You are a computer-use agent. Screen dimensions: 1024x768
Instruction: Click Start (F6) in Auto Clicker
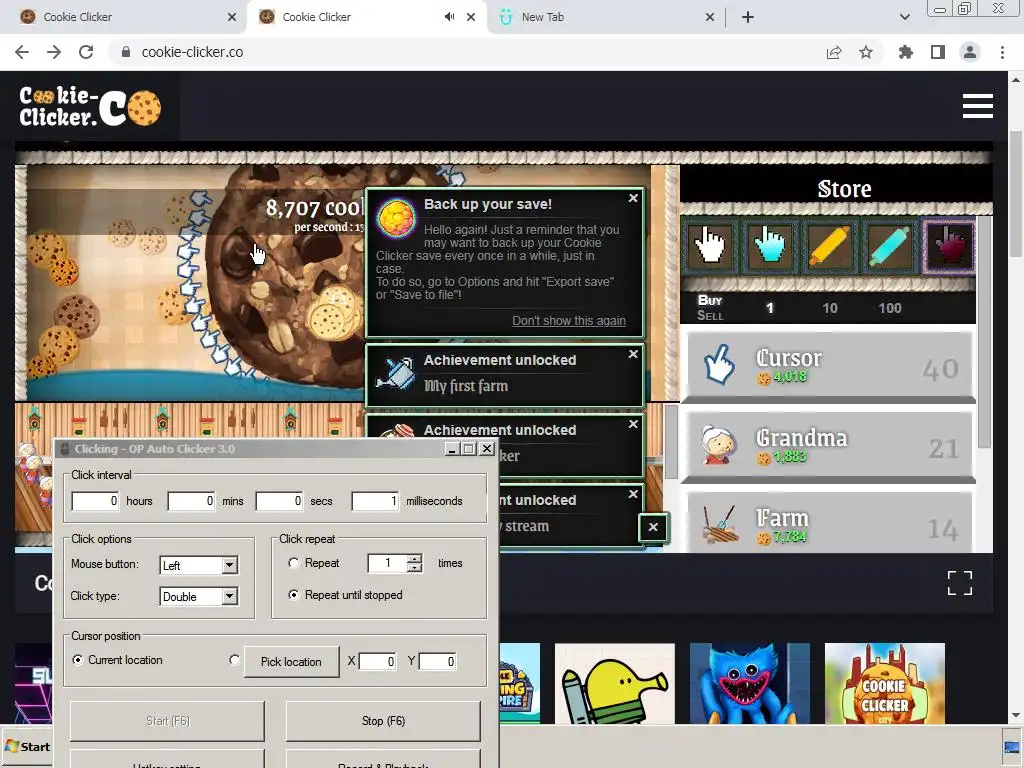(167, 721)
